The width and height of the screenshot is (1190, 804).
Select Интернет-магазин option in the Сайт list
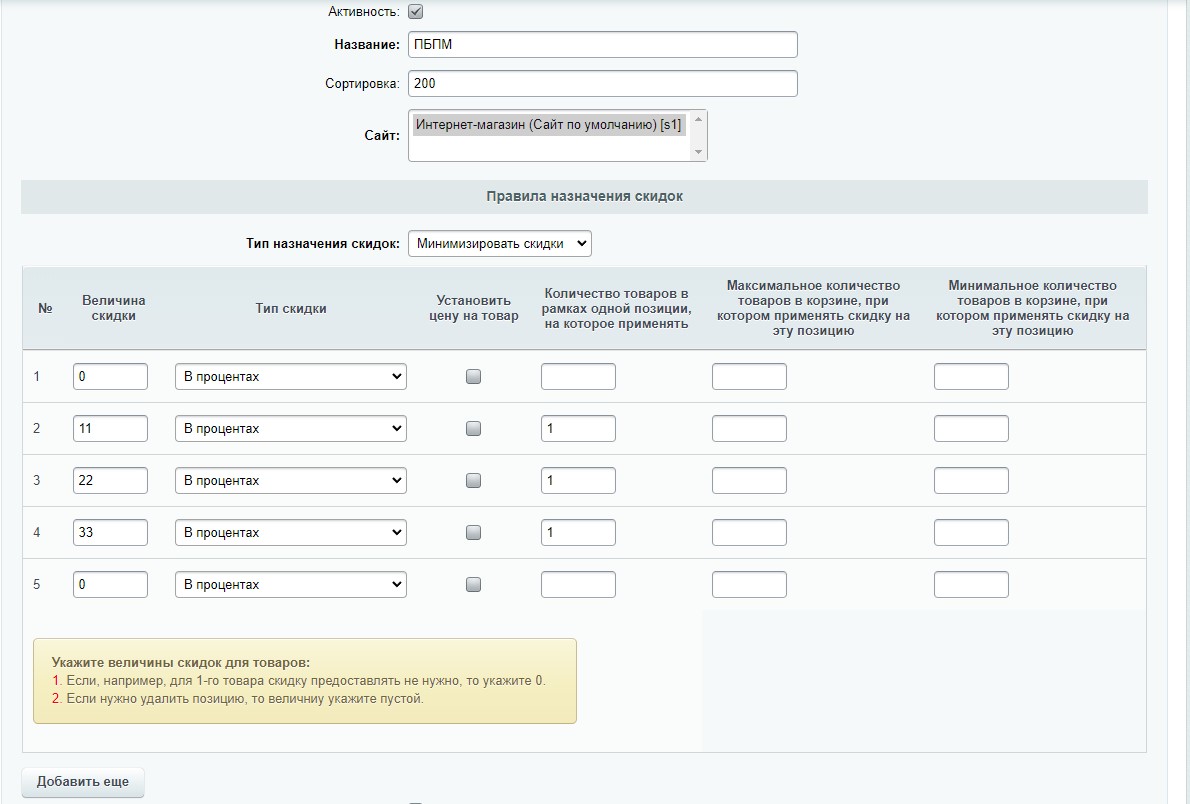548,125
